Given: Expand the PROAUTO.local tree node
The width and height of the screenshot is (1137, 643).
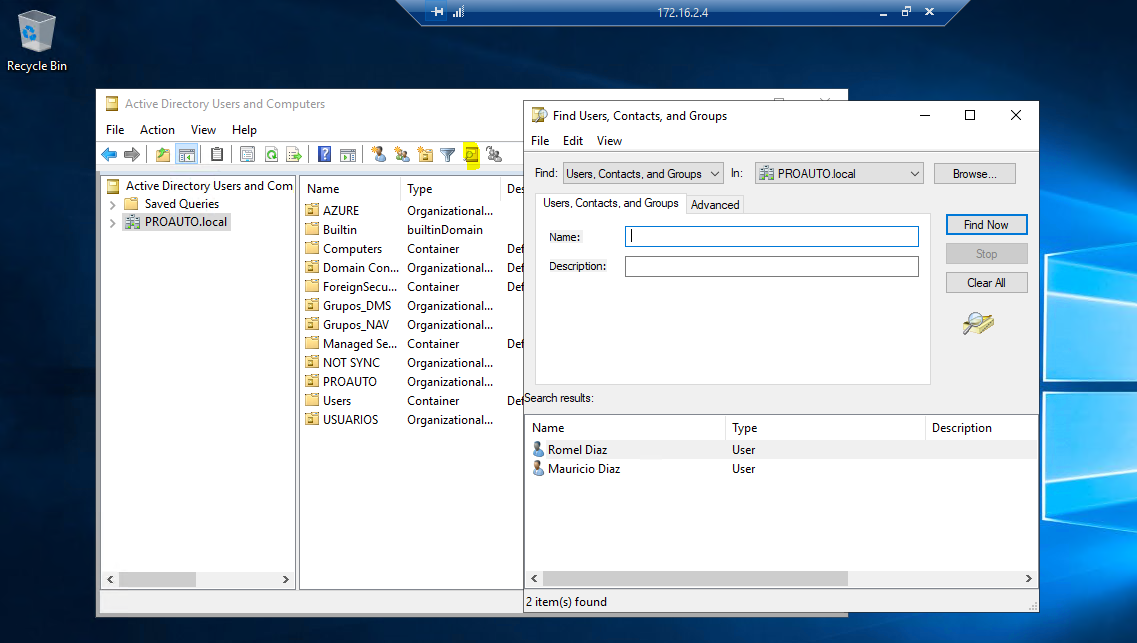Looking at the screenshot, I should 112,223.
